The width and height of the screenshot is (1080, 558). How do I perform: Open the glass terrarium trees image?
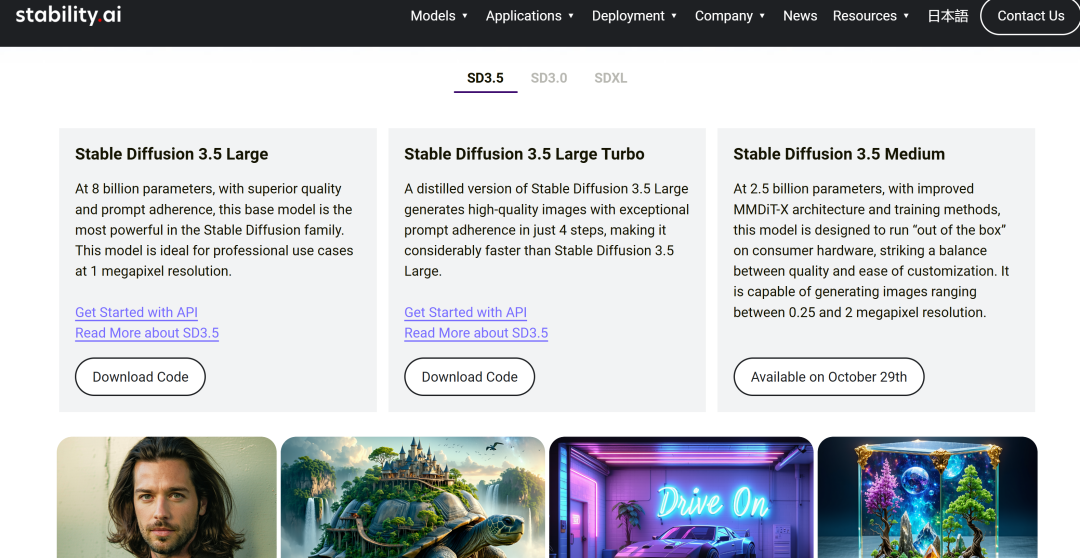[x=928, y=497]
